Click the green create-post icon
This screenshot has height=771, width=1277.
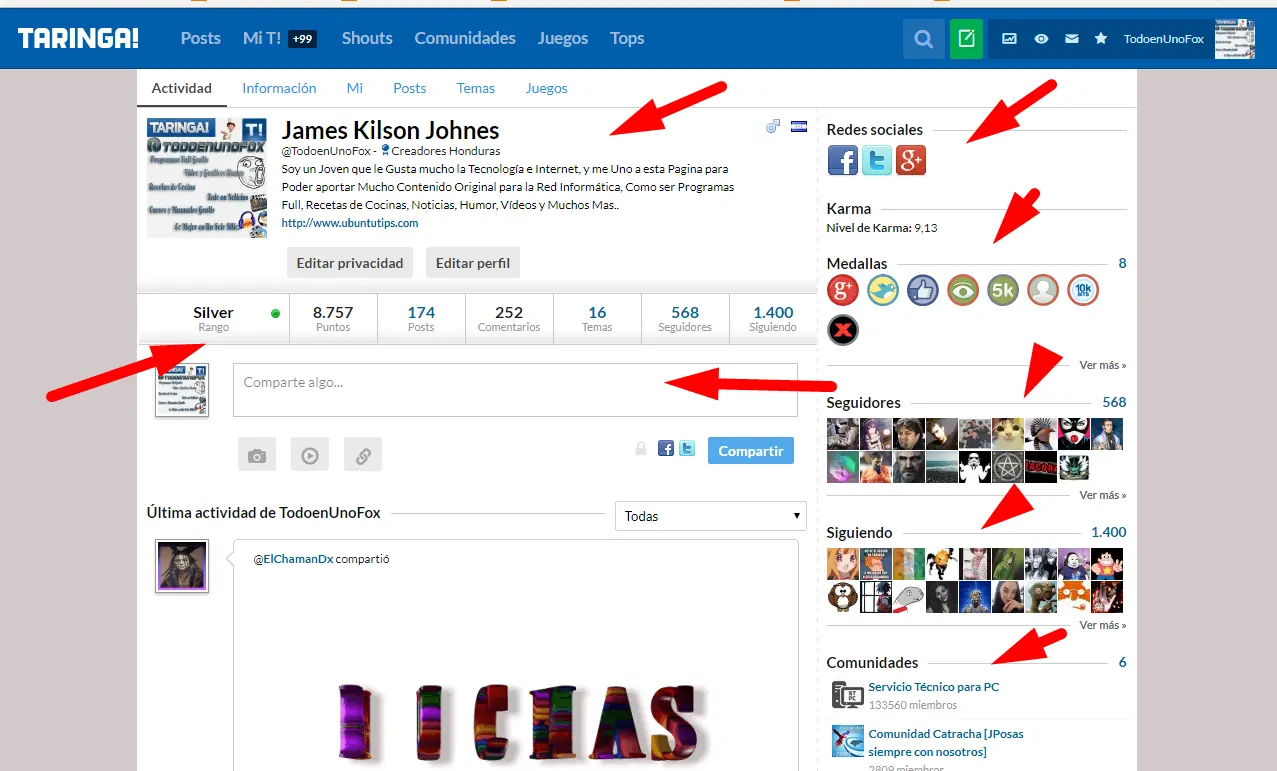click(x=966, y=39)
